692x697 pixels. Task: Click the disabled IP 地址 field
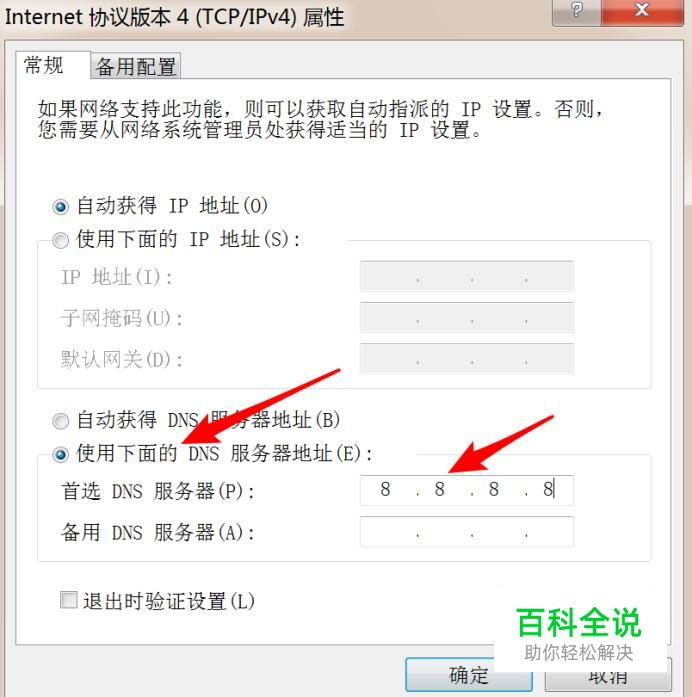click(467, 276)
